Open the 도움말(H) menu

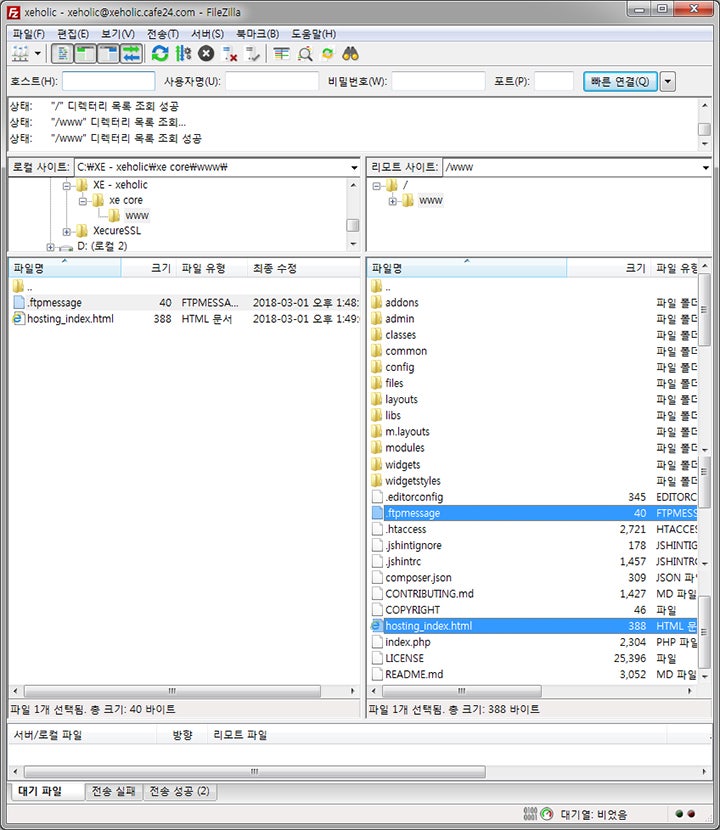click(x=313, y=34)
